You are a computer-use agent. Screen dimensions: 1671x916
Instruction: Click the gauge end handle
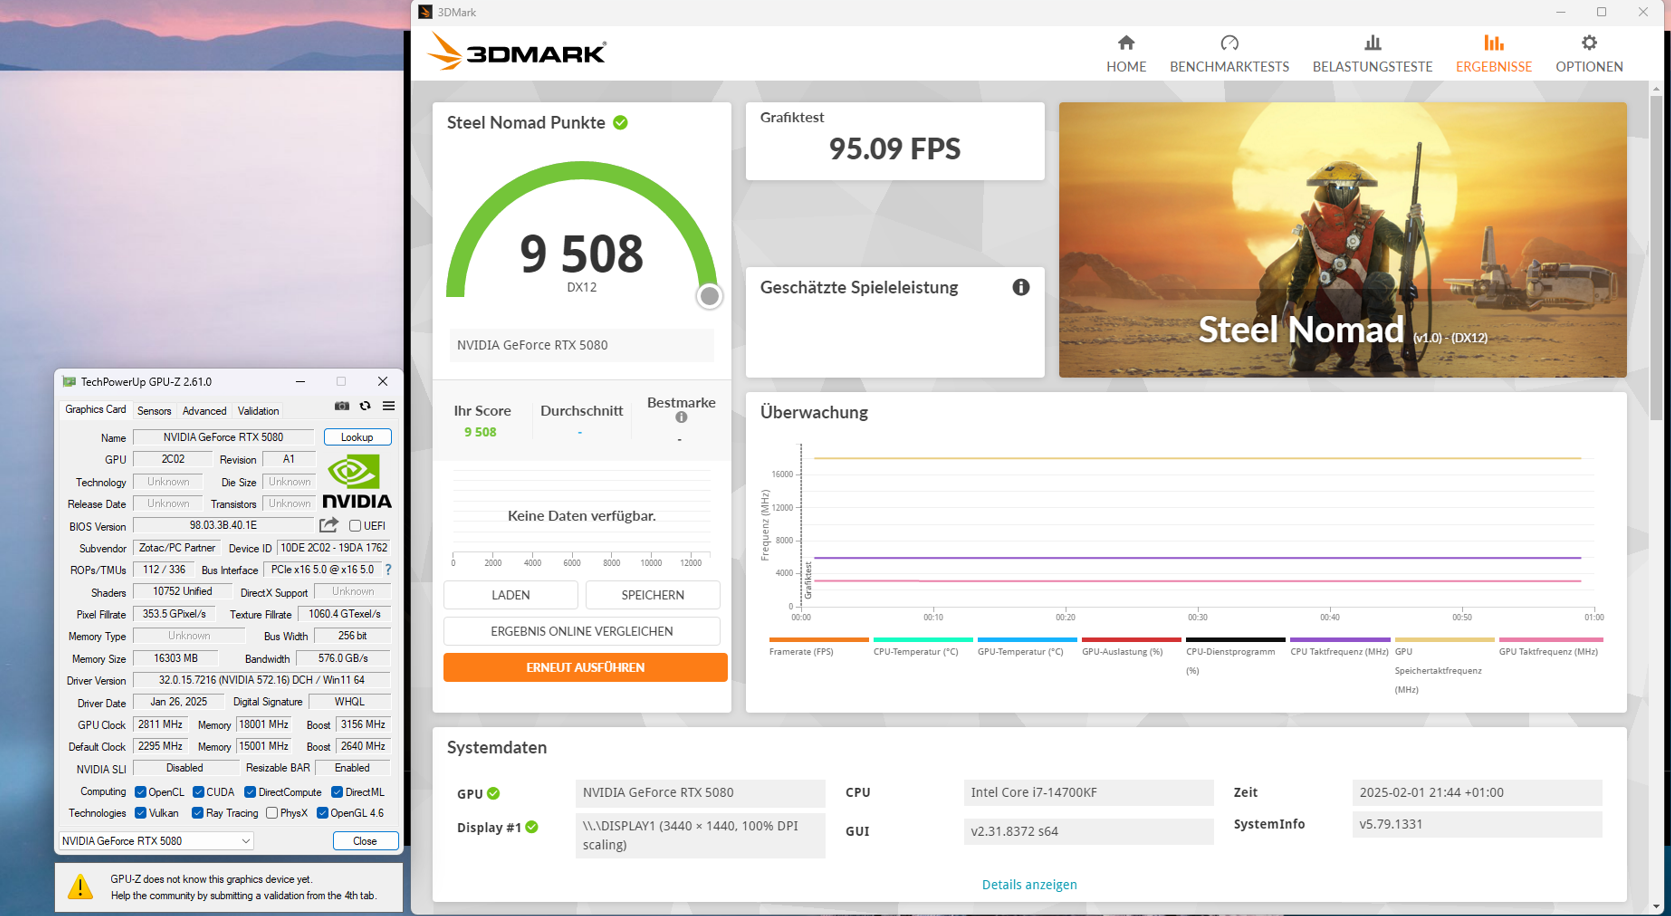pyautogui.click(x=709, y=296)
